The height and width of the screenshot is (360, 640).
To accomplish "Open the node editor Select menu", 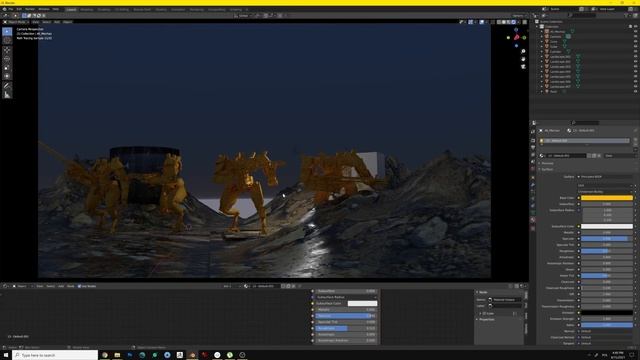I will click(x=50, y=286).
